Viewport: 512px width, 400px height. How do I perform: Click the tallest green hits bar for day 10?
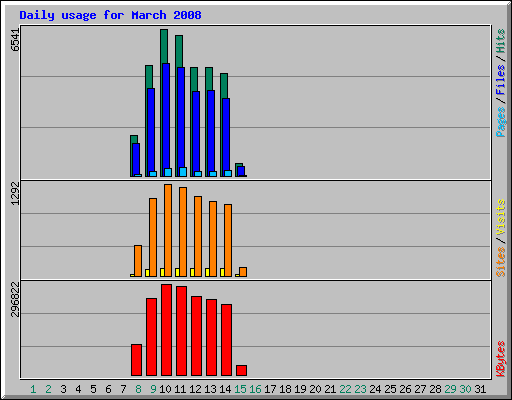[164, 46]
